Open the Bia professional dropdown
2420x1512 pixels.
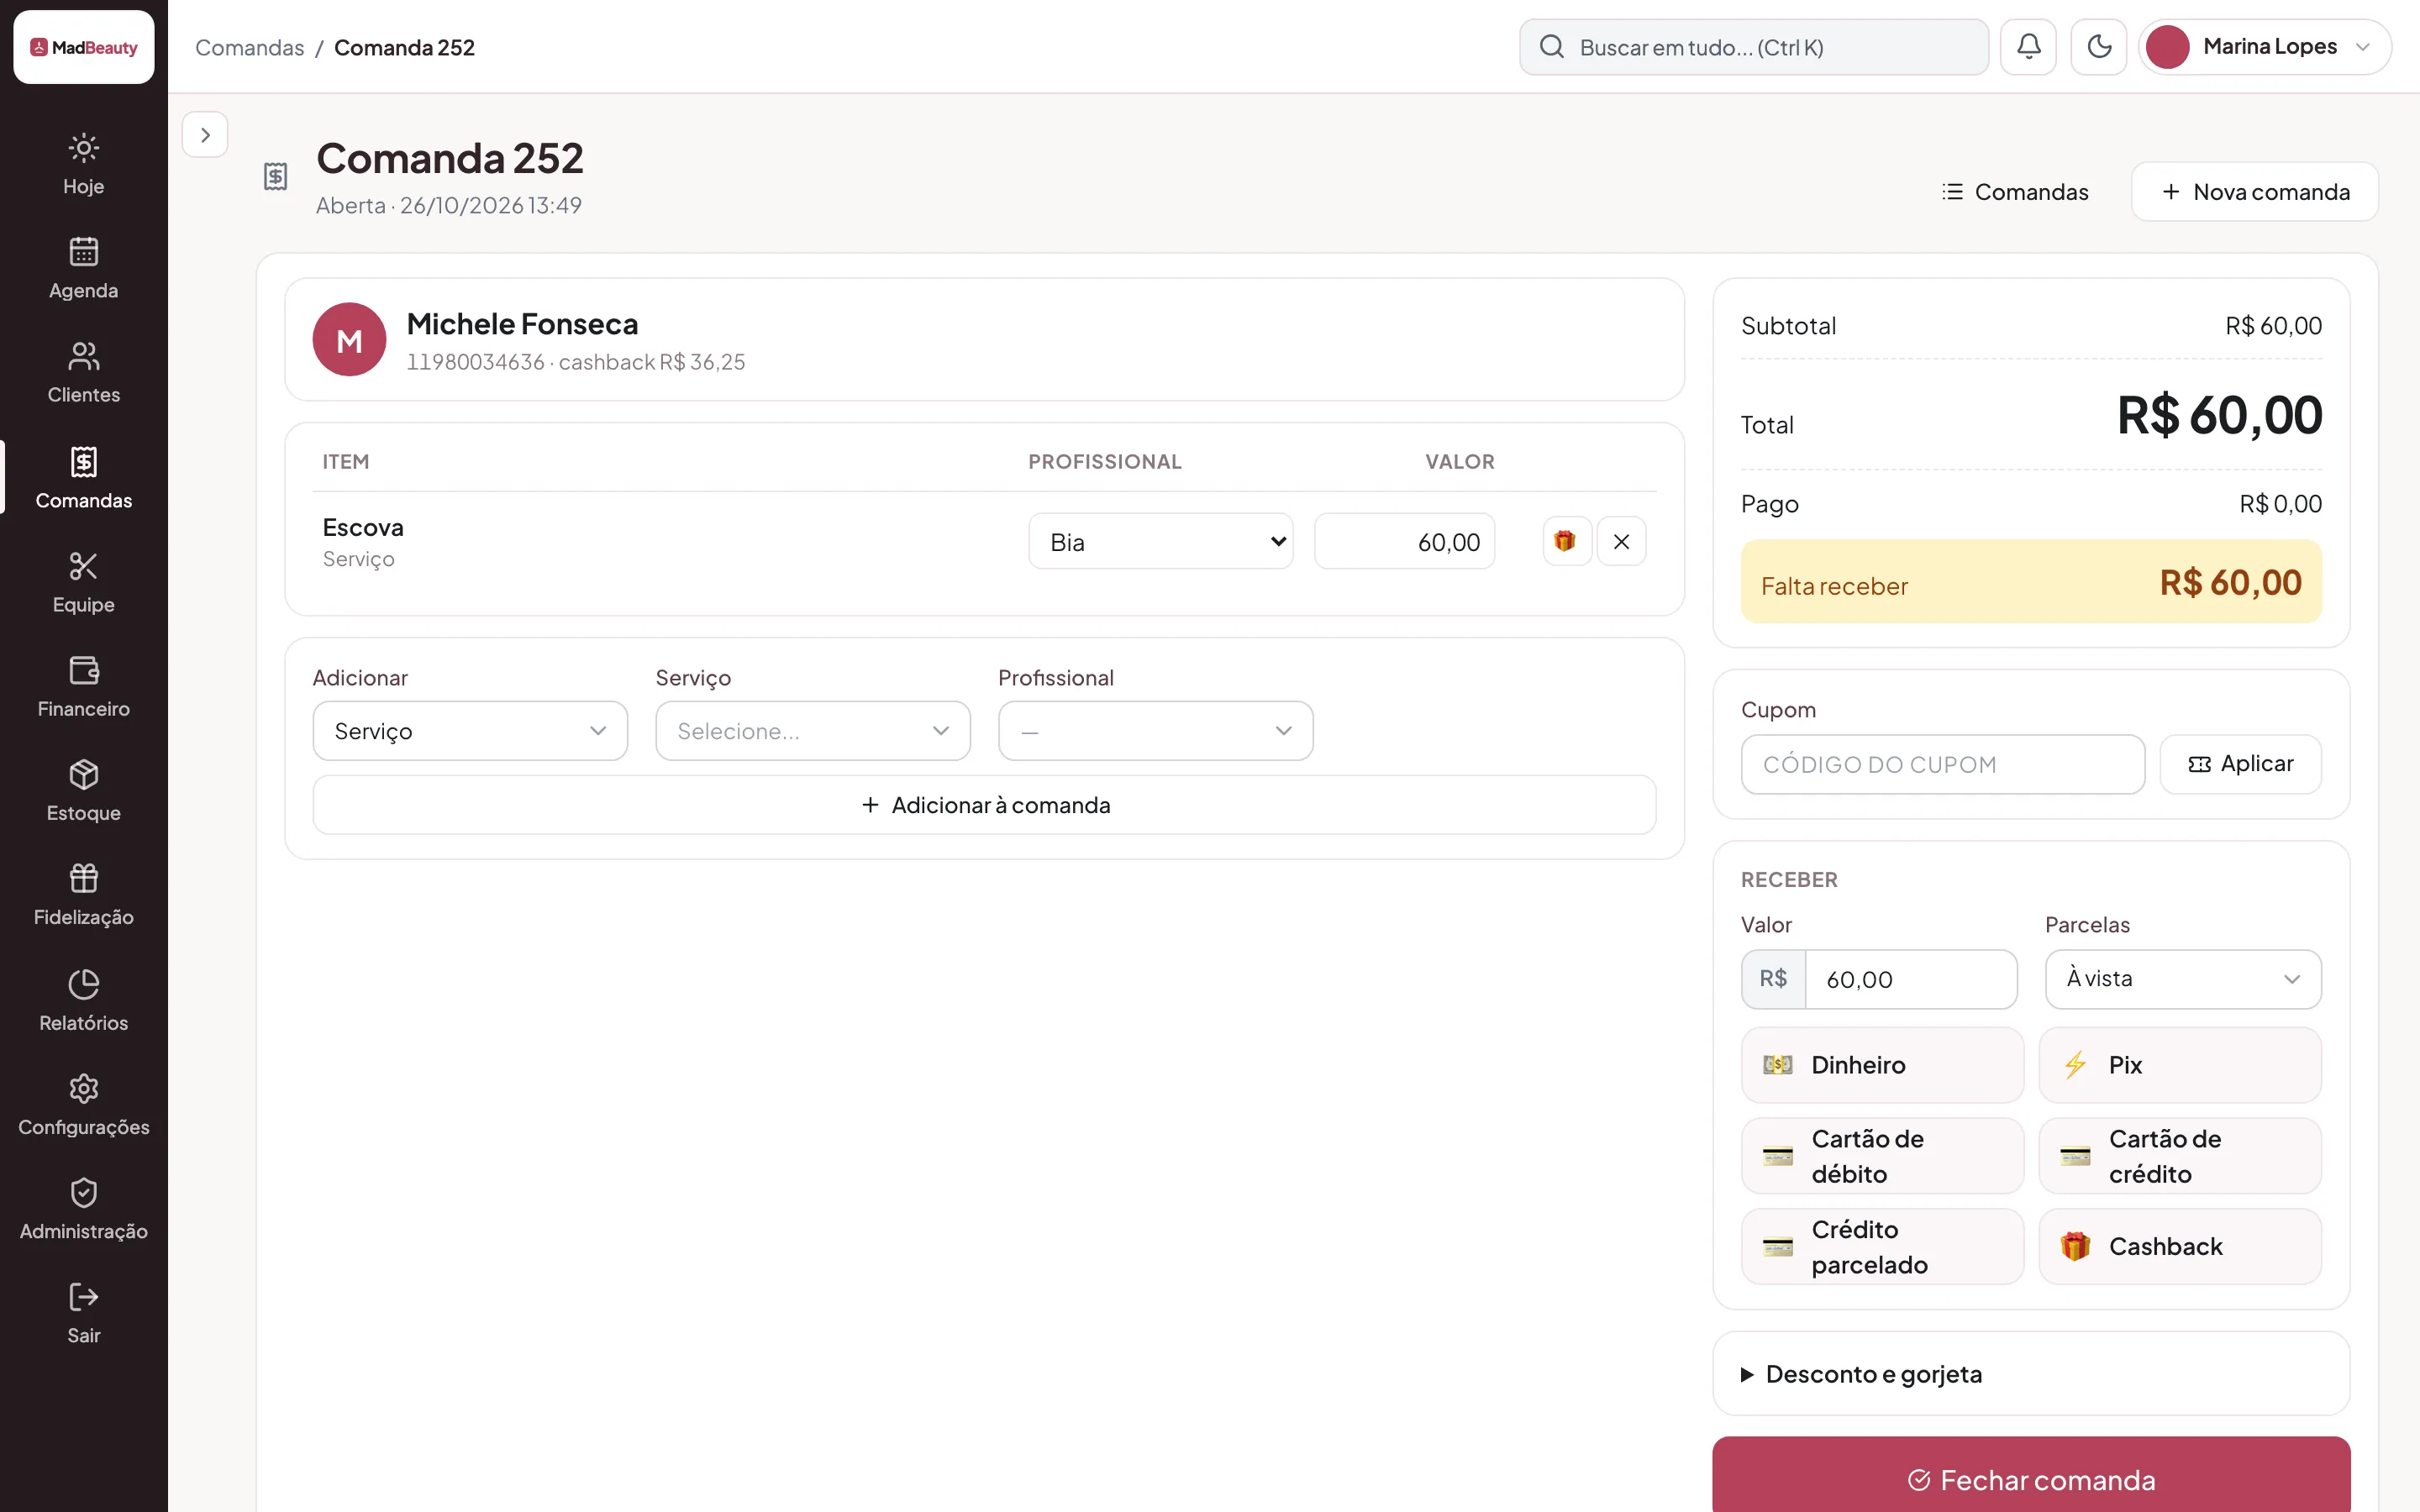pyautogui.click(x=1161, y=541)
